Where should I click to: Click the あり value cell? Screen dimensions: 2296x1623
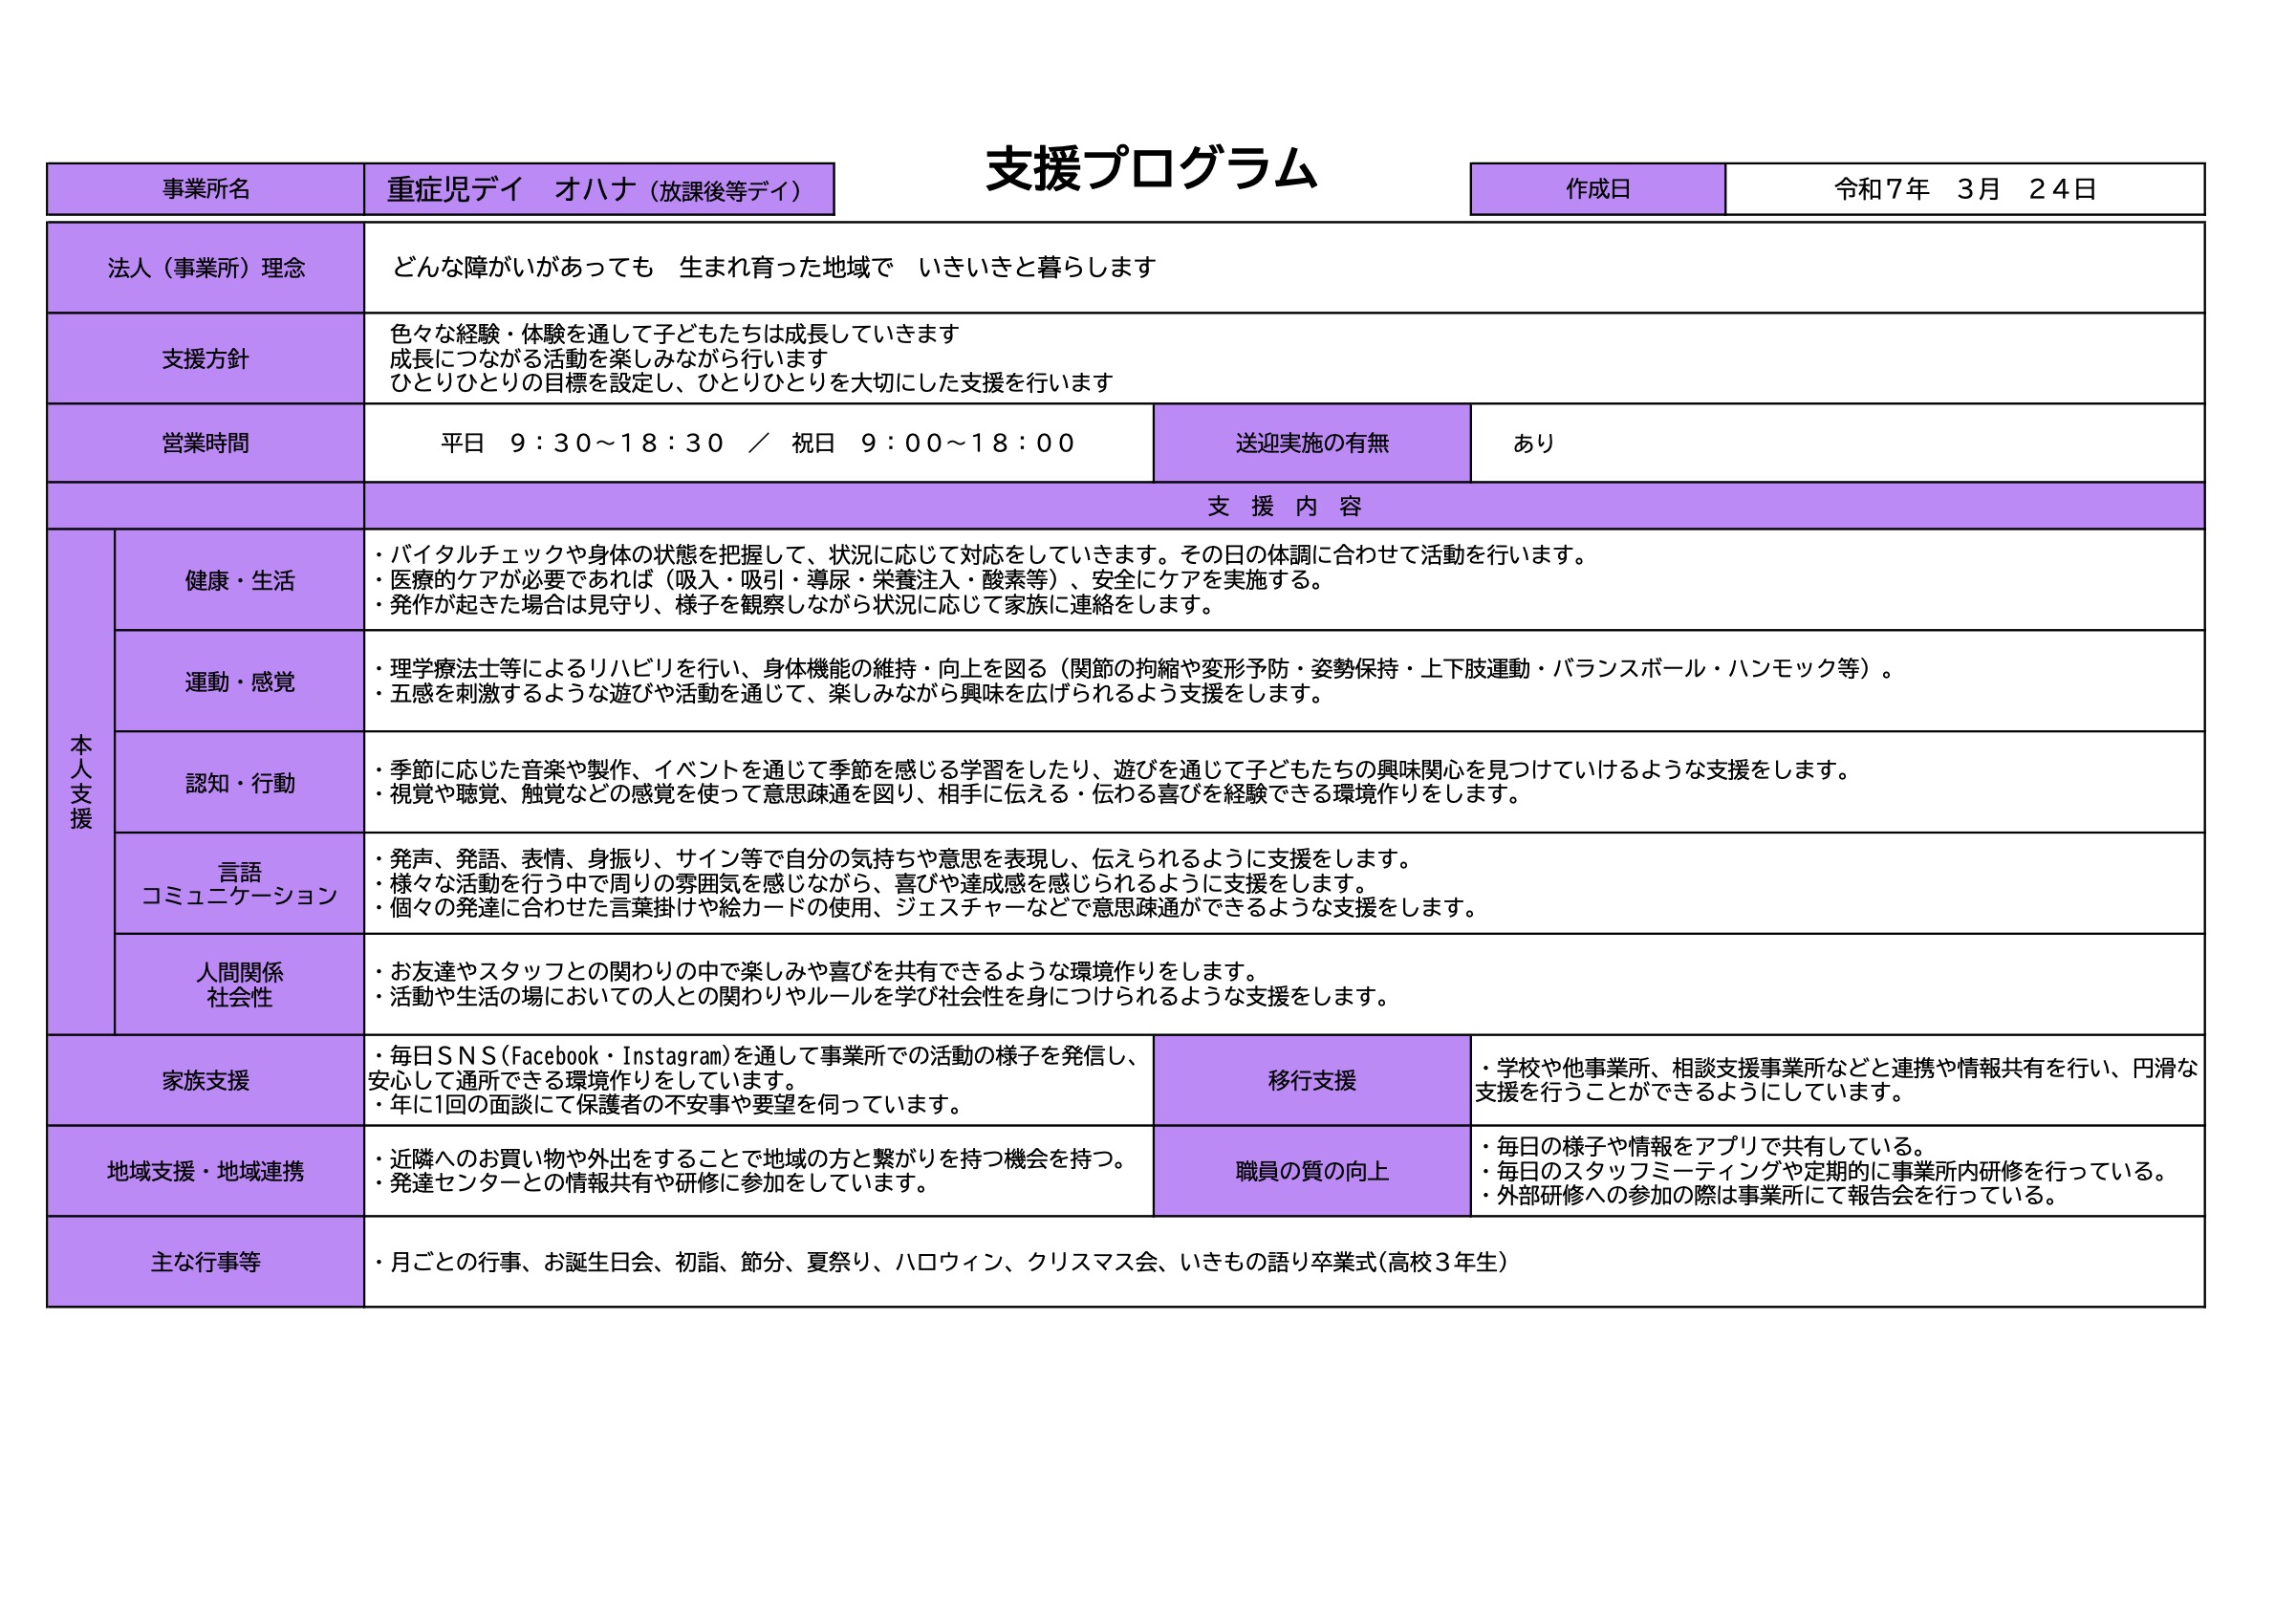click(x=1533, y=443)
